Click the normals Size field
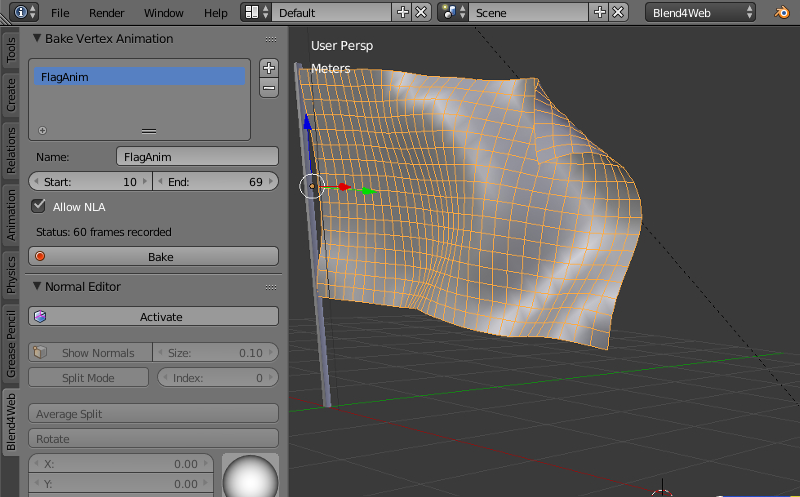This screenshot has width=800, height=497. 216,353
